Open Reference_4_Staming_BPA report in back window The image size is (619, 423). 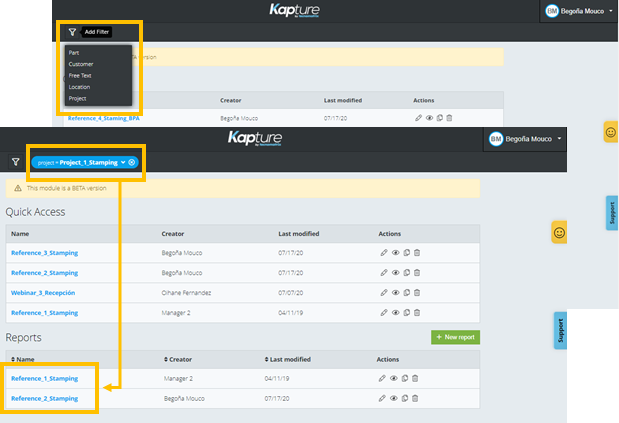[103, 118]
